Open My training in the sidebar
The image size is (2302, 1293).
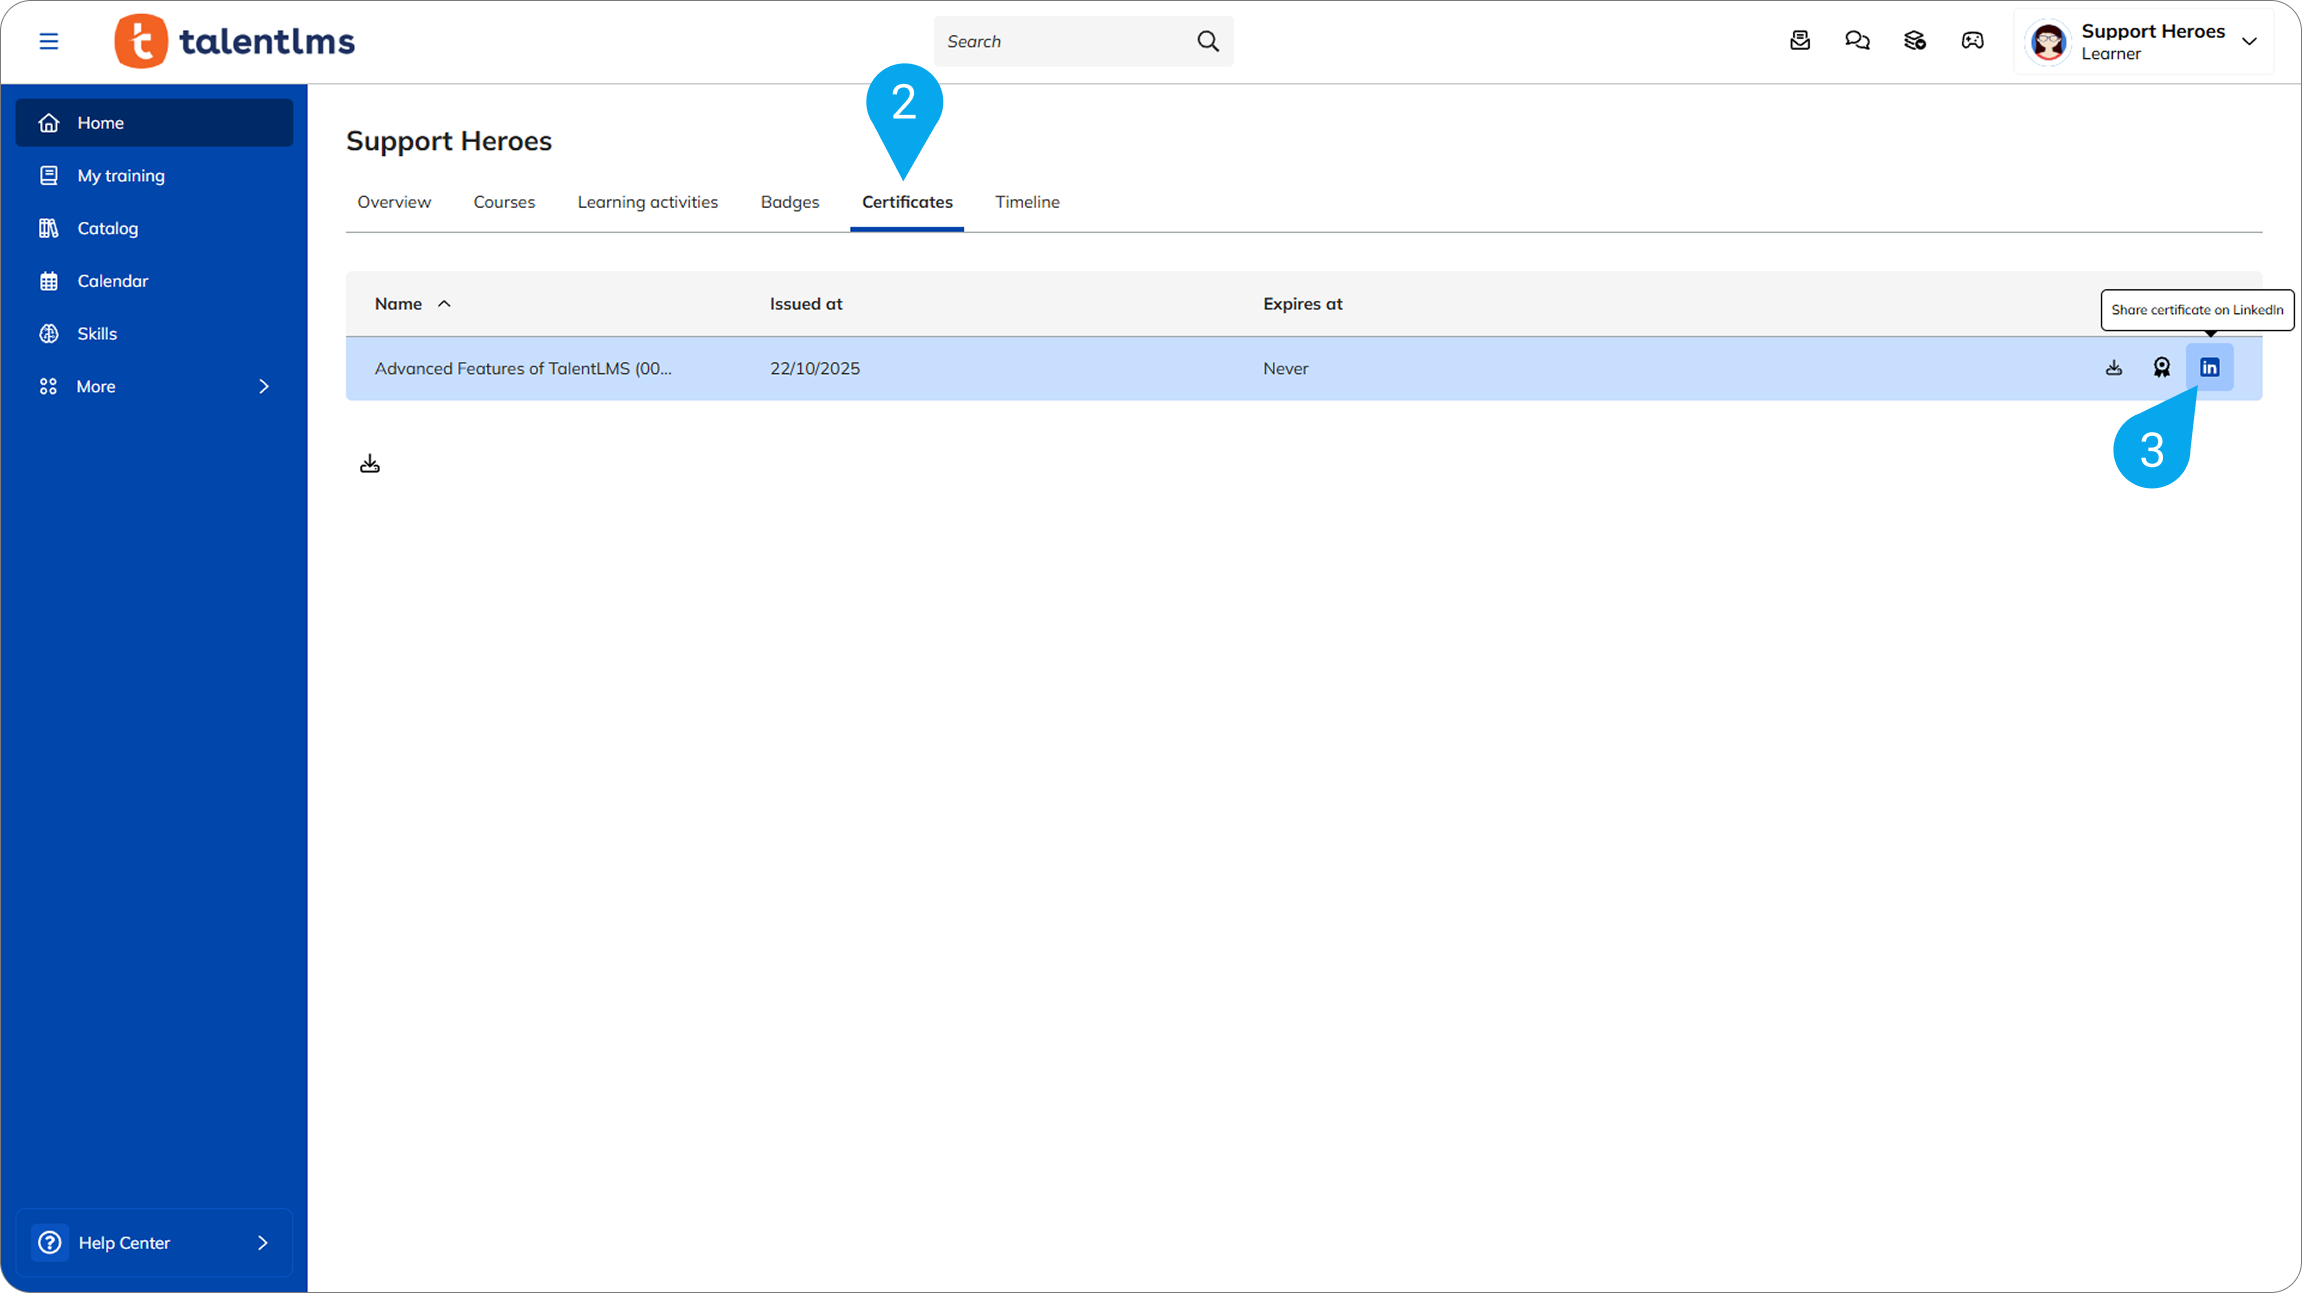121,176
